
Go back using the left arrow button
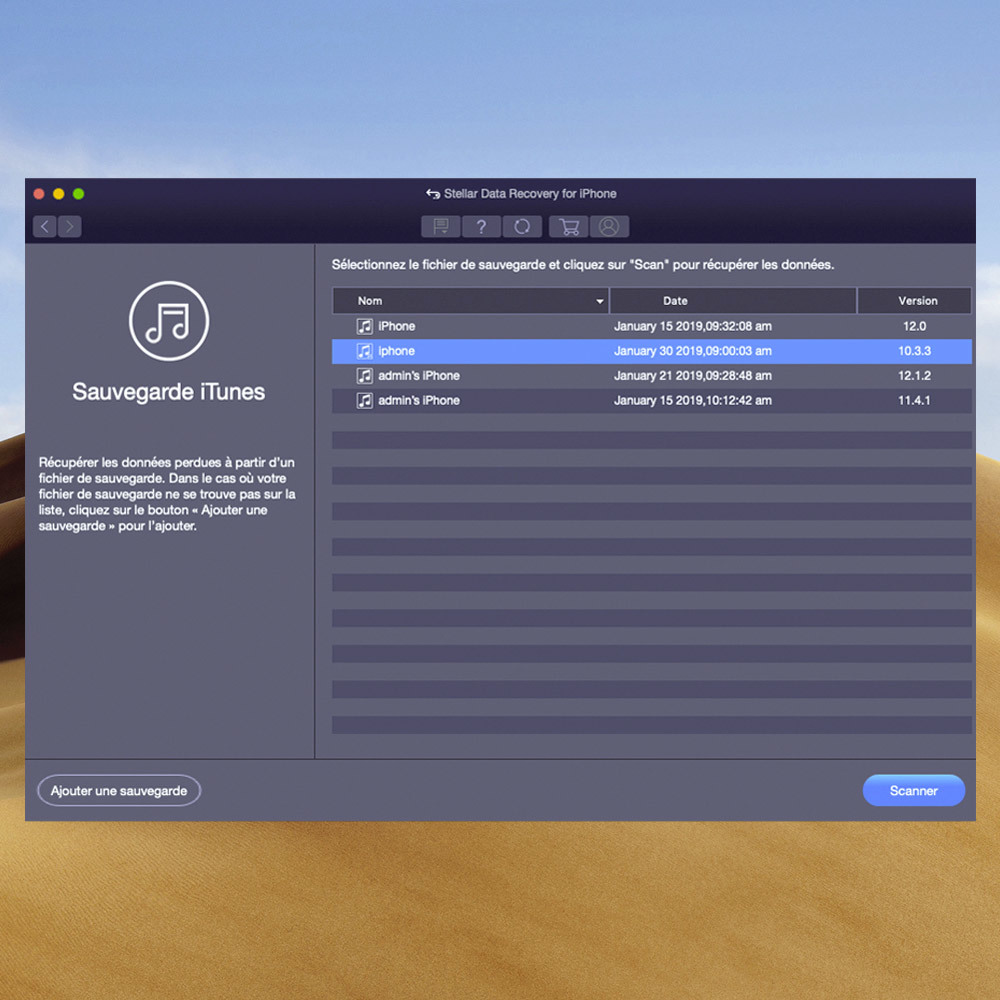click(45, 226)
